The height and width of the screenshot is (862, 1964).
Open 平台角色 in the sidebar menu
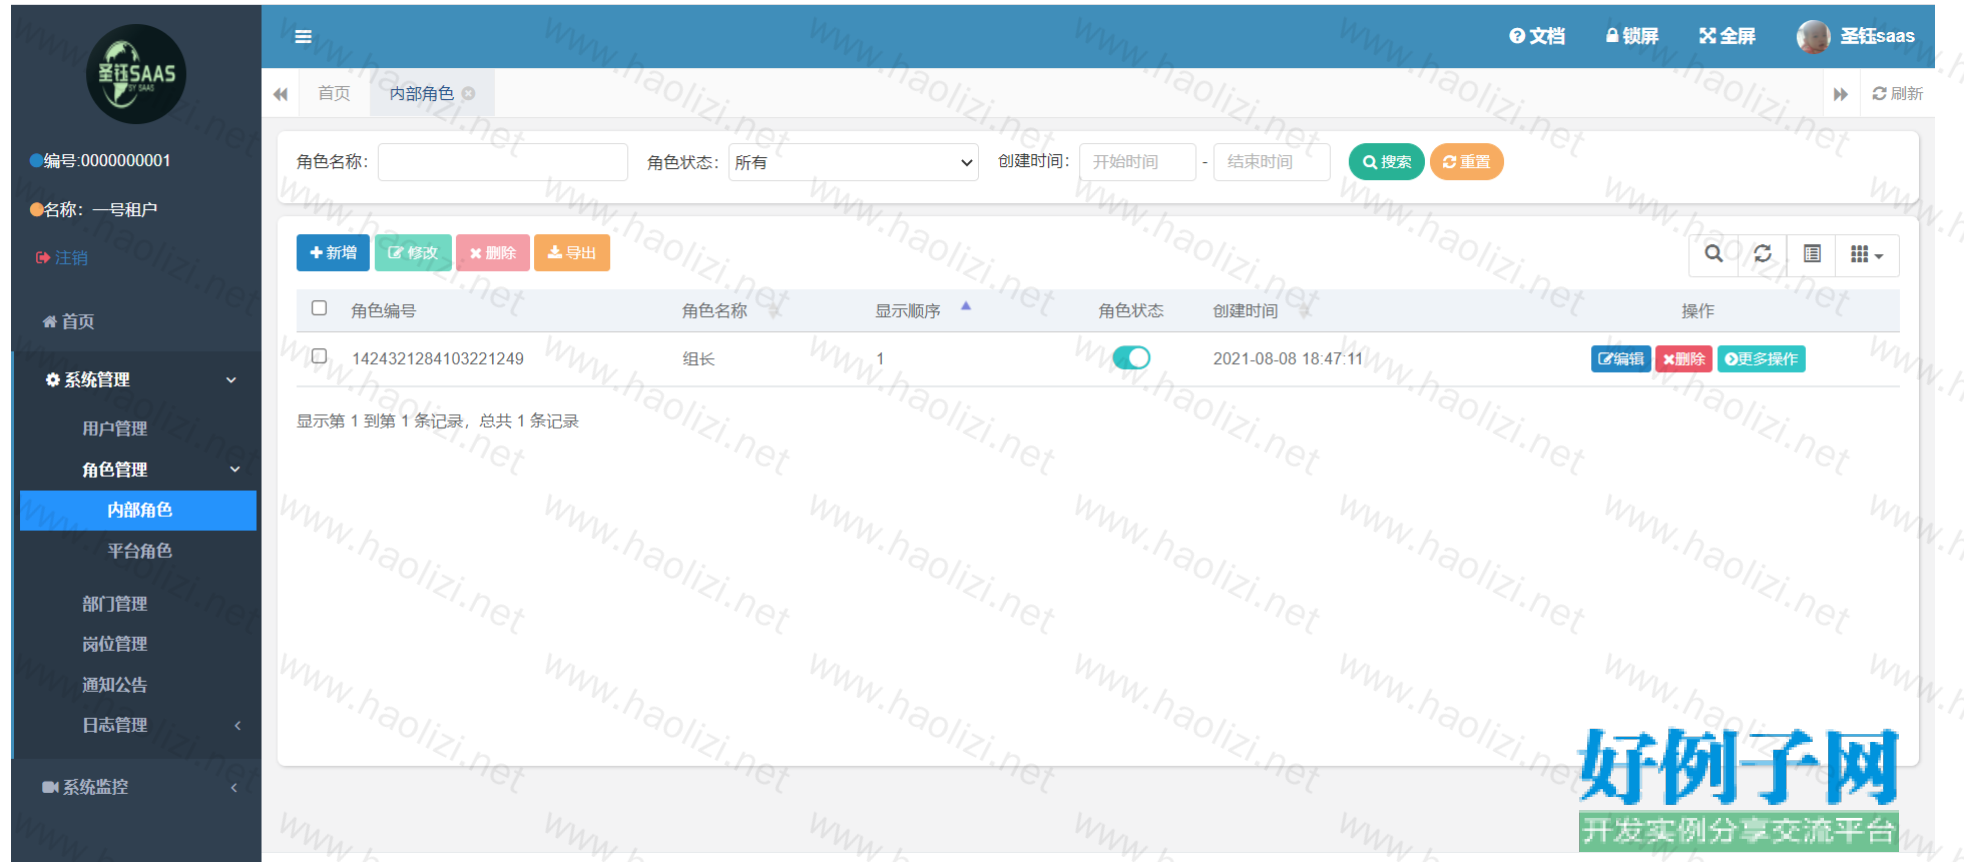coord(140,551)
